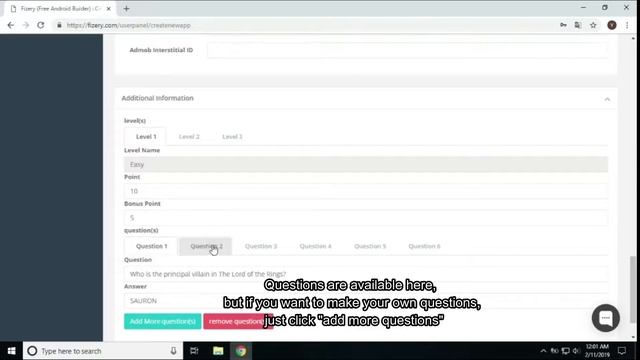Click the Windows taskbar search box
Screen dimensions: 640x360
click(x=103, y=351)
